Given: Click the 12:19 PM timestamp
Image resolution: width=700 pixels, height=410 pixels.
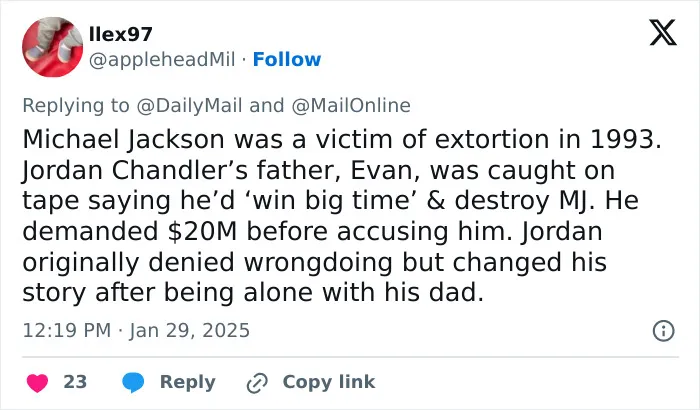Looking at the screenshot, I should coord(67,331).
